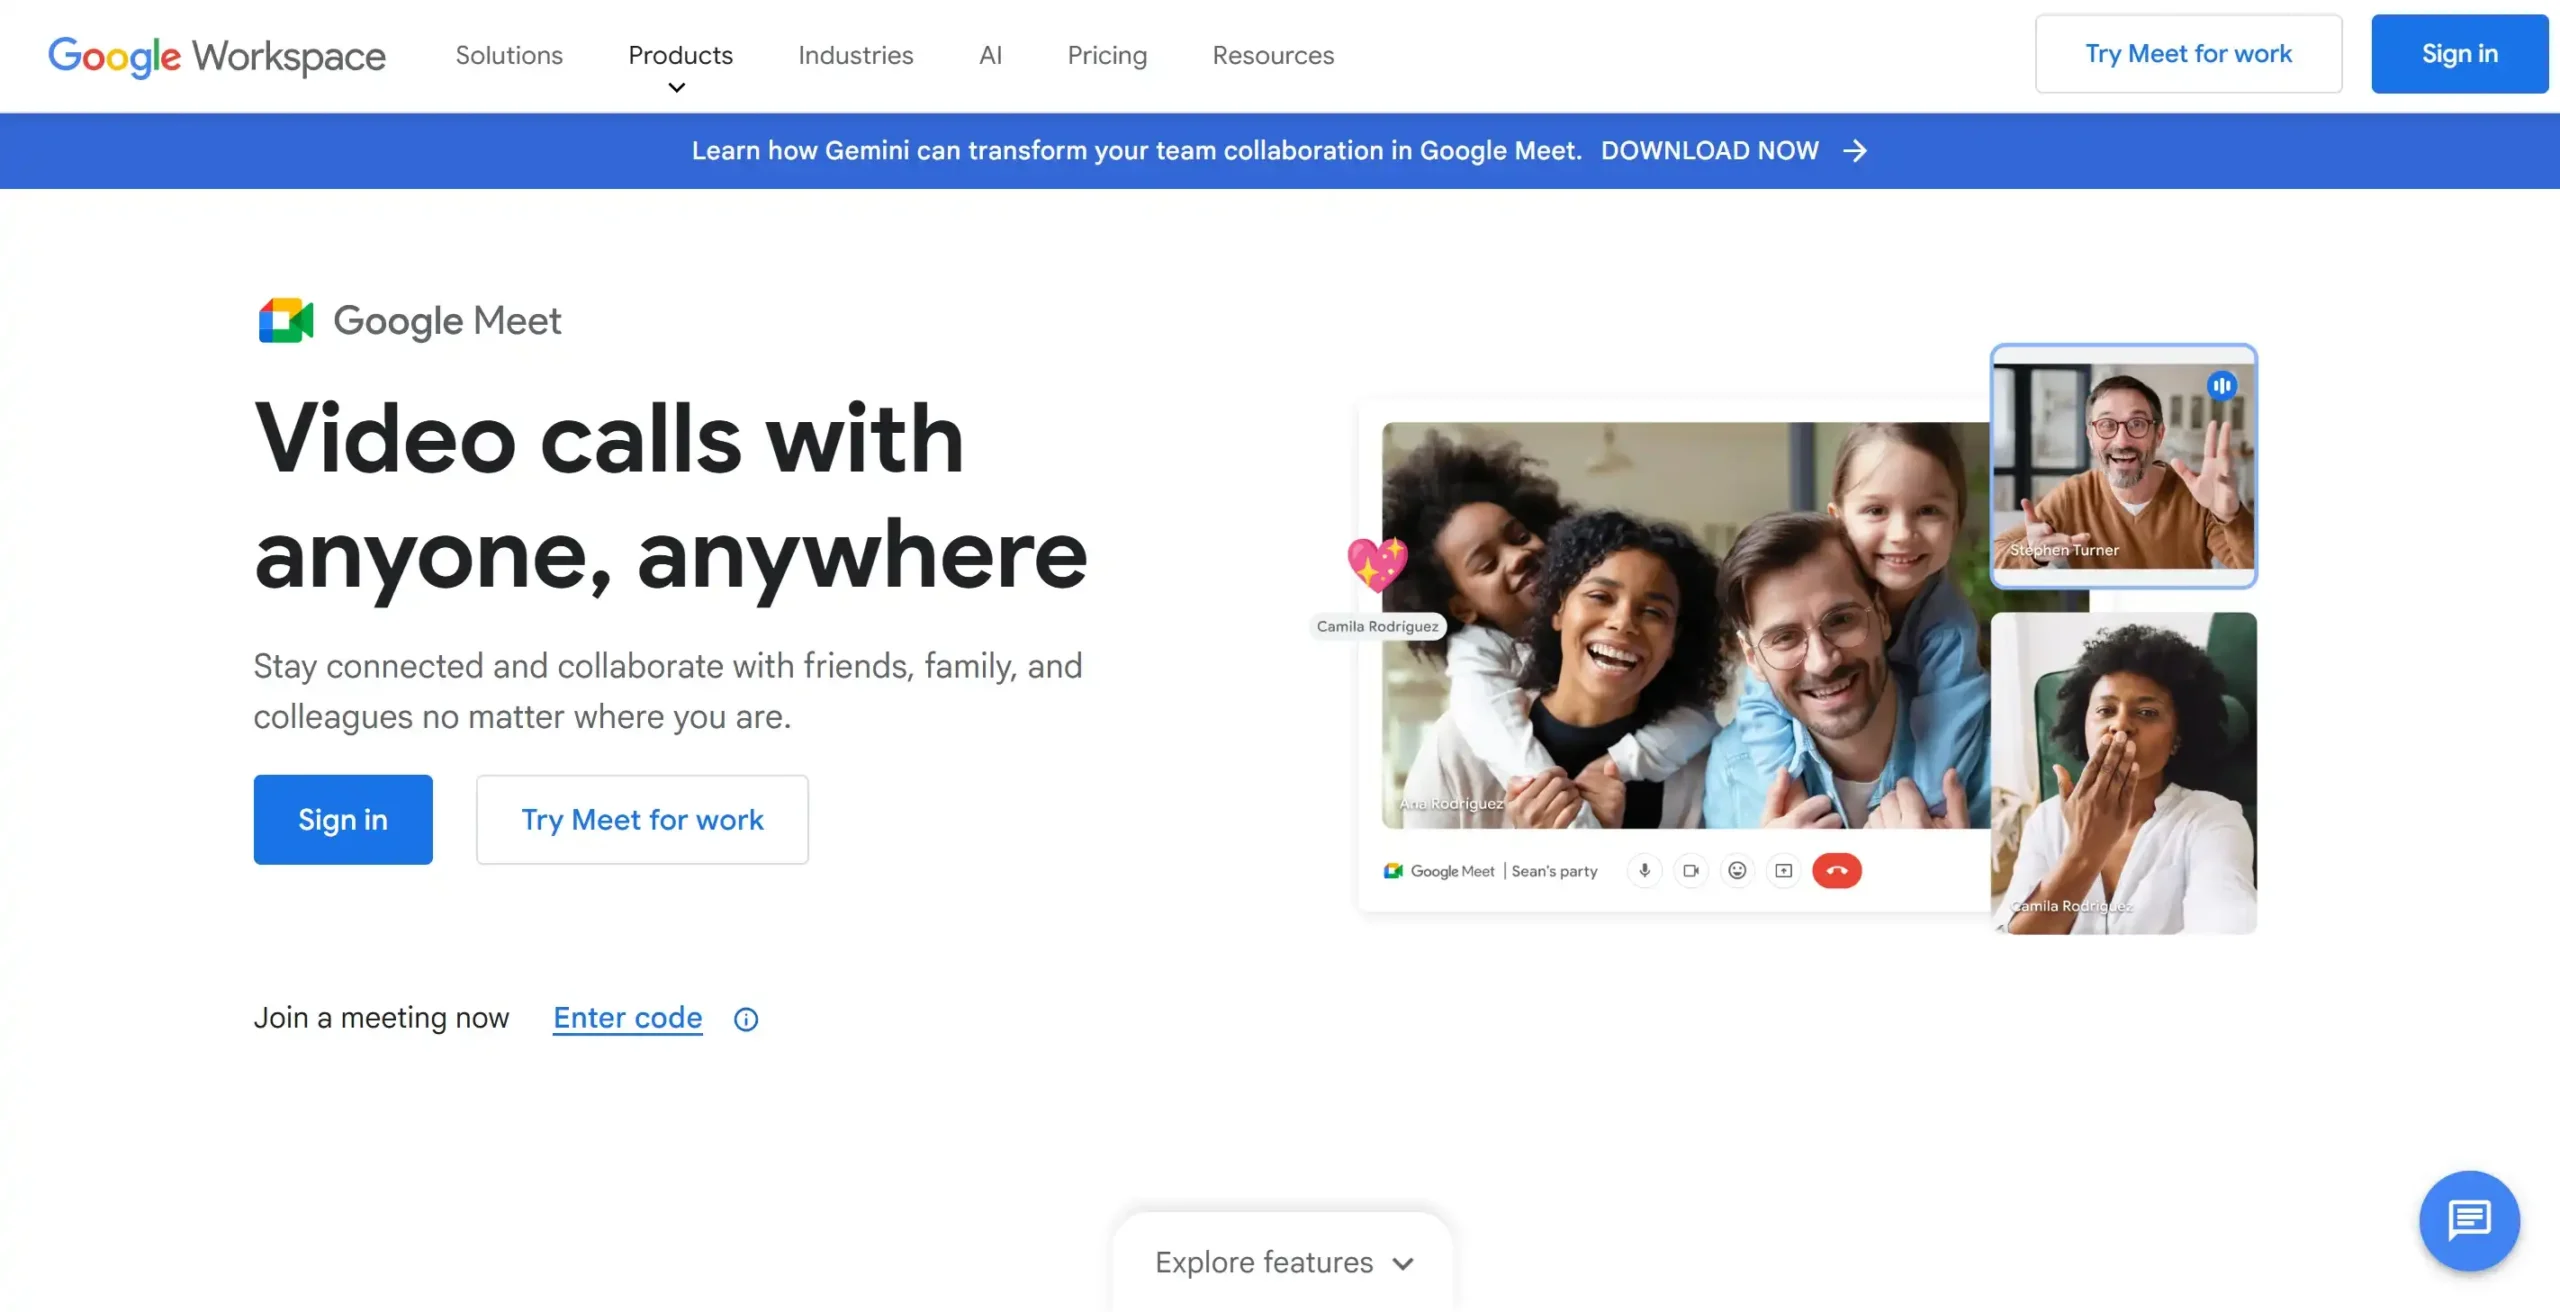Open the Solutions menu

click(509, 55)
